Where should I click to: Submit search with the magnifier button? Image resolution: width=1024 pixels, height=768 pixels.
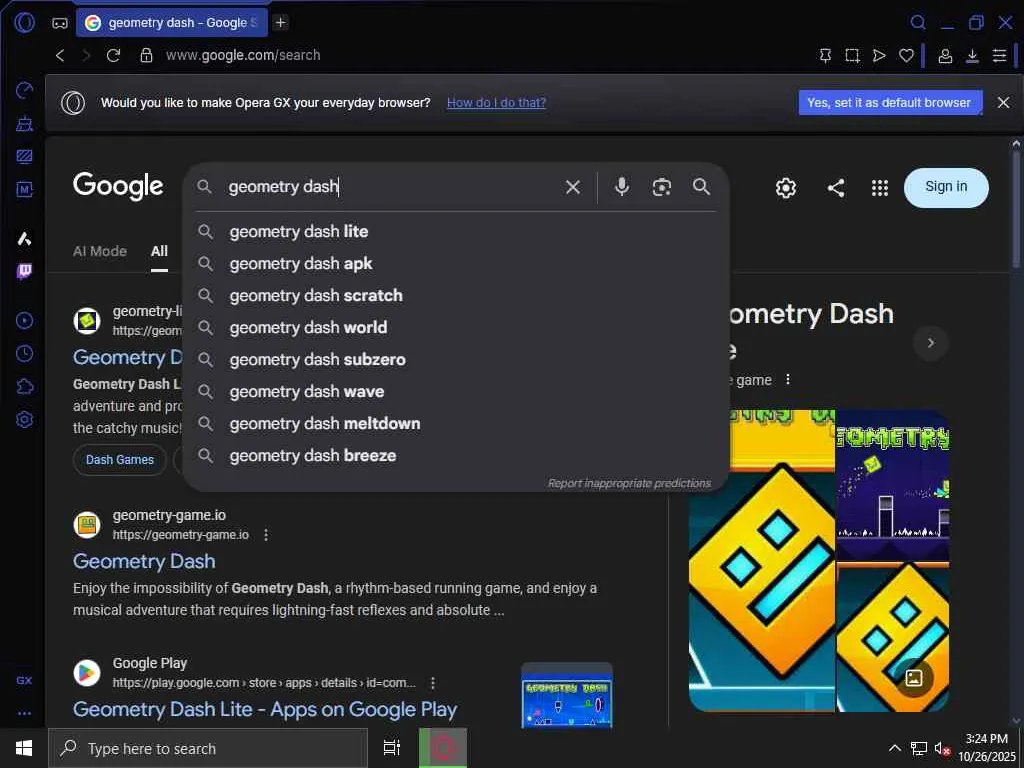click(x=701, y=187)
